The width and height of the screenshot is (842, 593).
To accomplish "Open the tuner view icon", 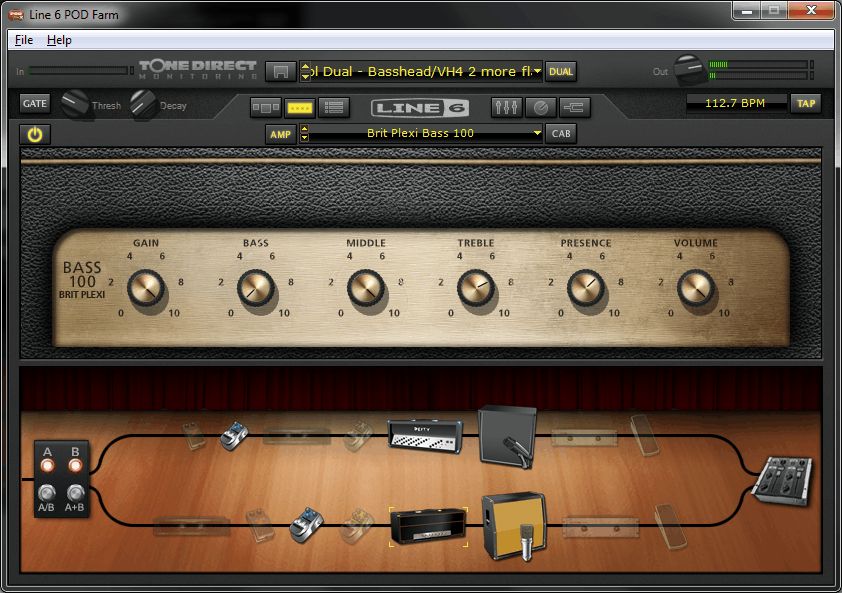I will [540, 107].
